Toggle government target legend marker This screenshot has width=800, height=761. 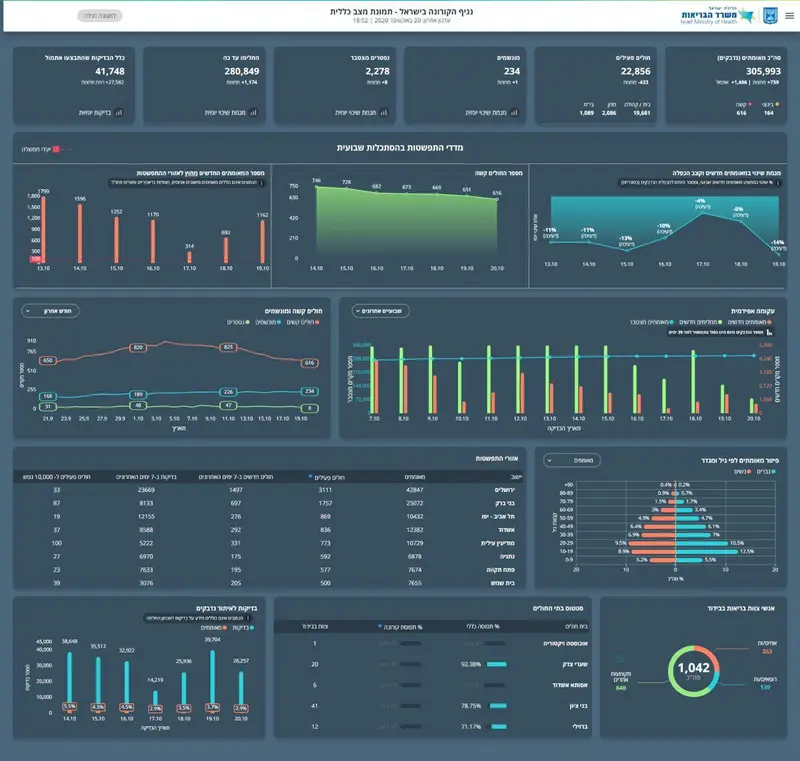pos(56,149)
